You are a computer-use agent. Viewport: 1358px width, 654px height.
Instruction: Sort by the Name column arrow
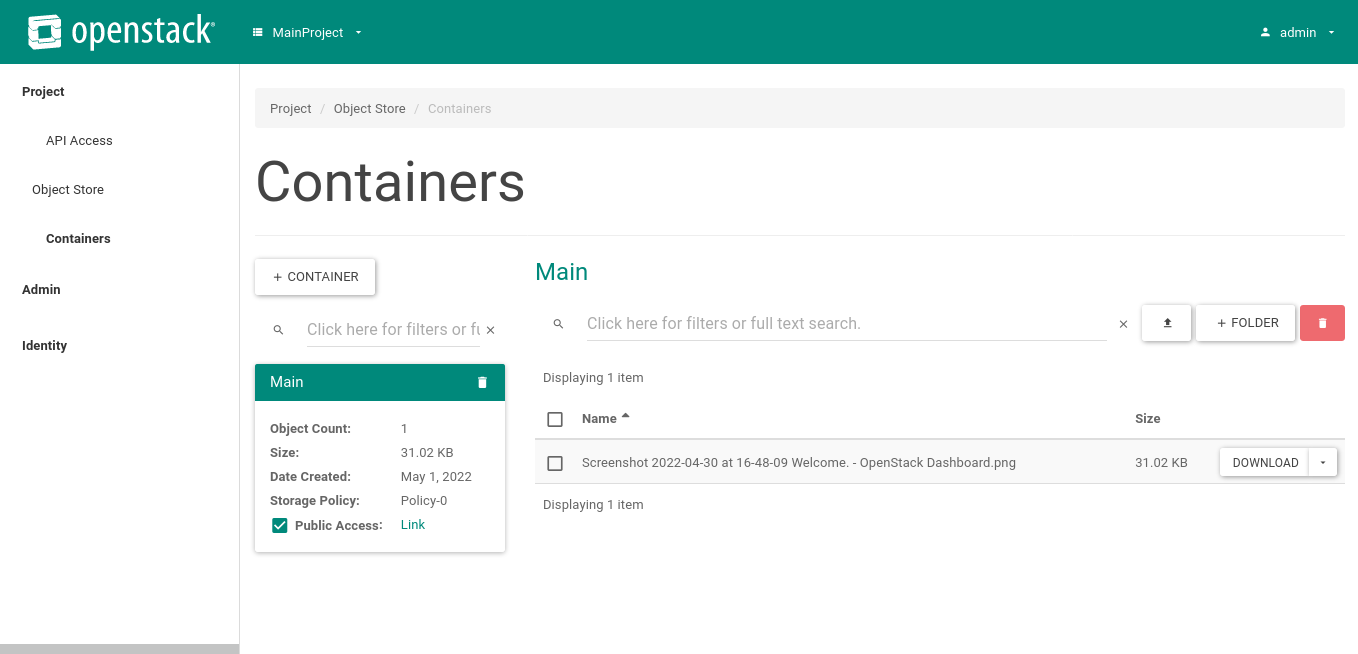[x=626, y=416]
